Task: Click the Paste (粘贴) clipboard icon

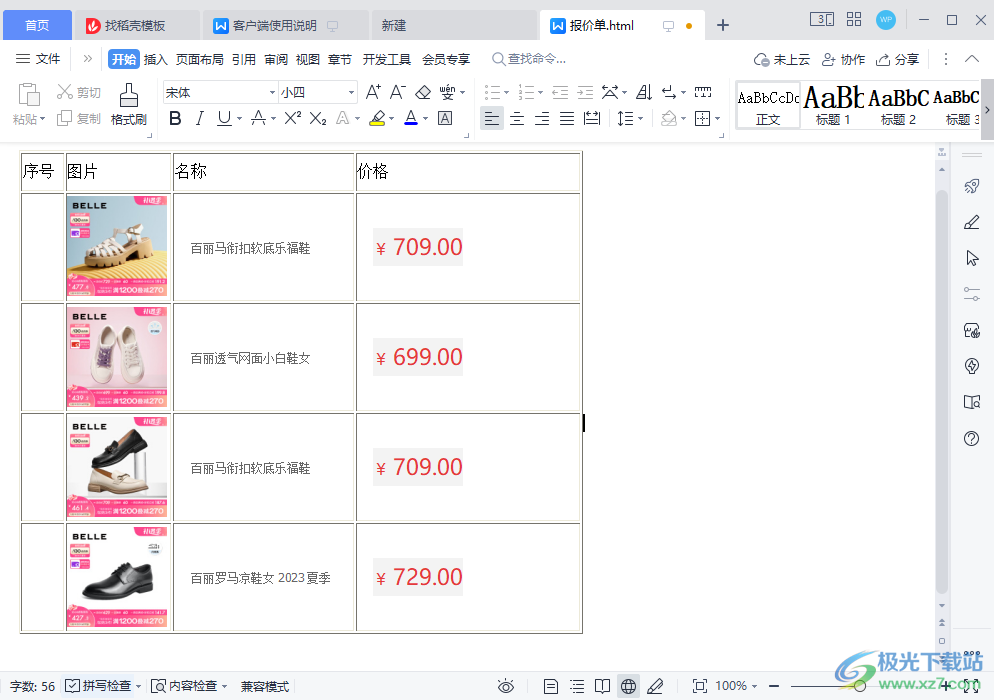Action: 29,95
